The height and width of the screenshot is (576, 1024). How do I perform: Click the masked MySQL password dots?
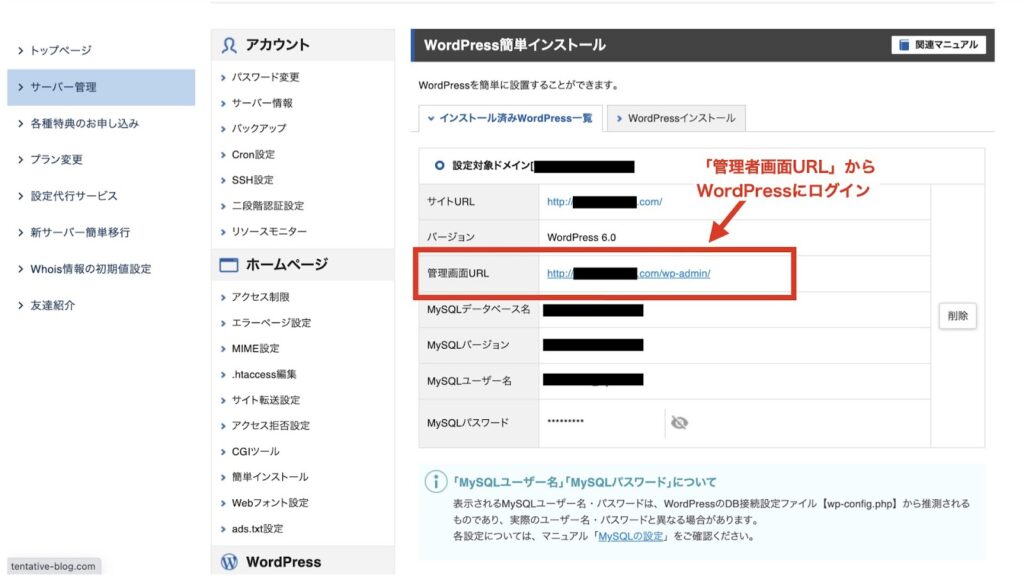click(566, 421)
